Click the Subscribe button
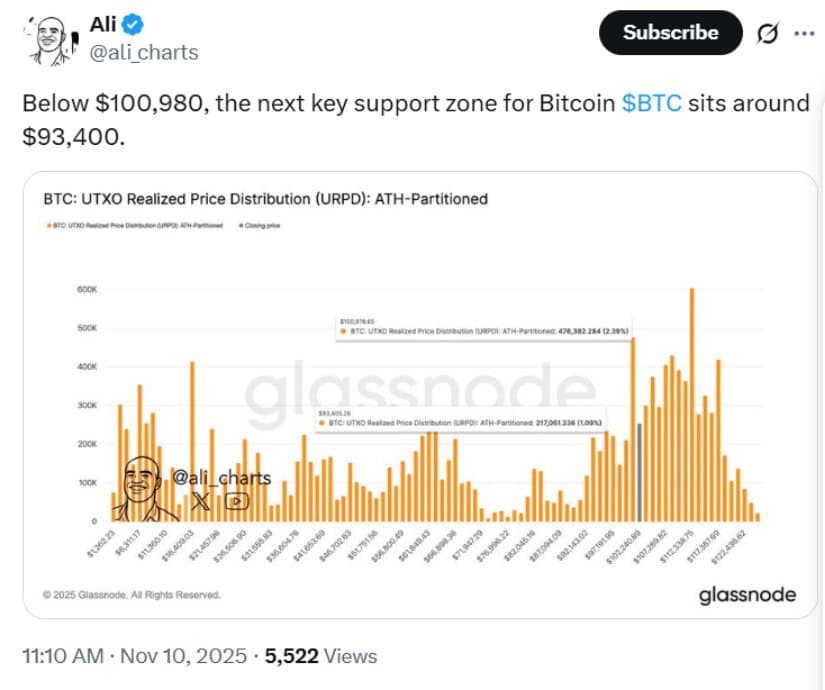Viewport: 825px width, 690px height. coord(669,32)
